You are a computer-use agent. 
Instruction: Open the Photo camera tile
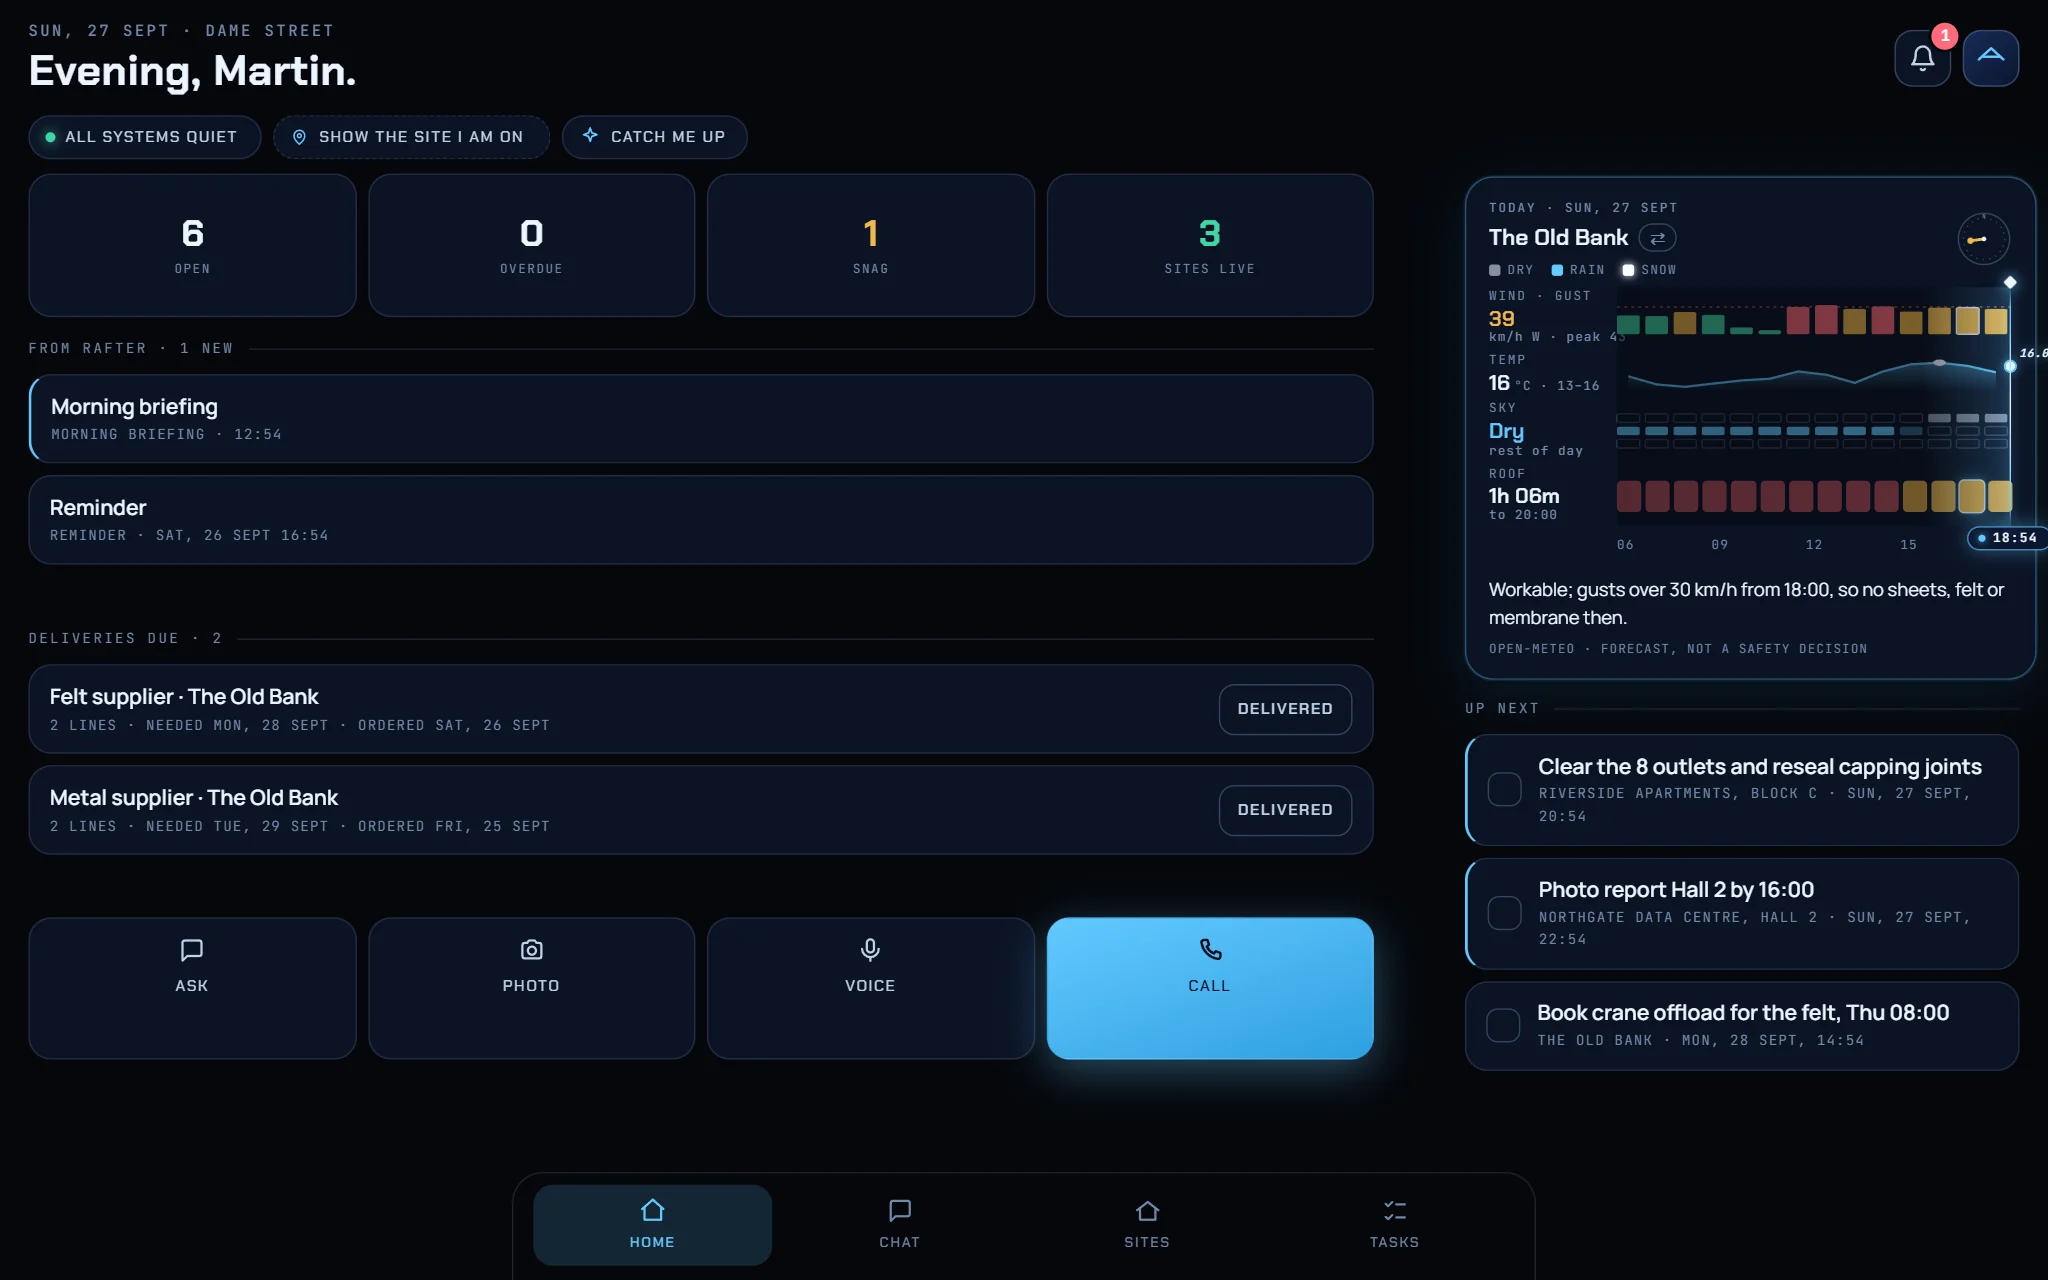[531, 988]
